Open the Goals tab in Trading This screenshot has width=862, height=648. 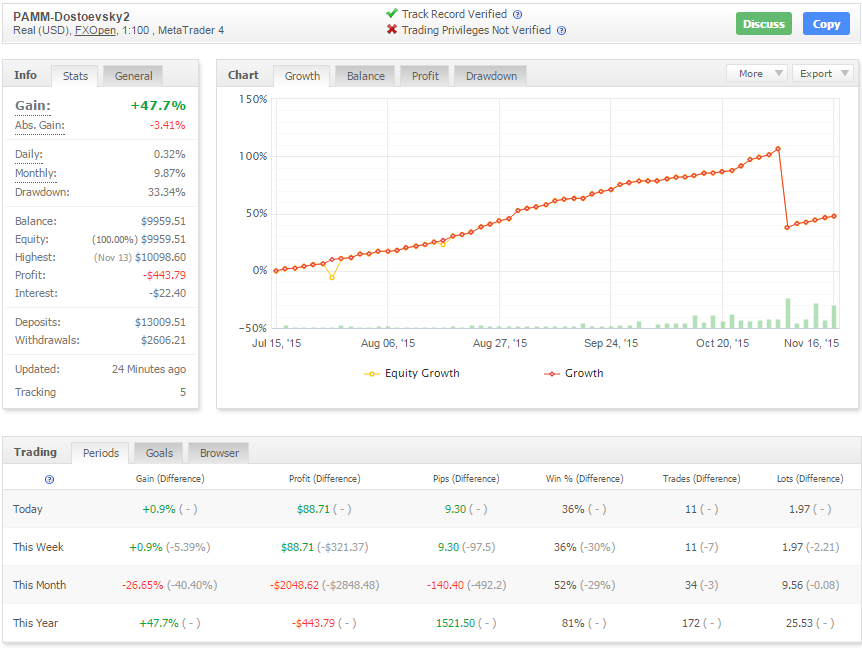pyautogui.click(x=158, y=453)
